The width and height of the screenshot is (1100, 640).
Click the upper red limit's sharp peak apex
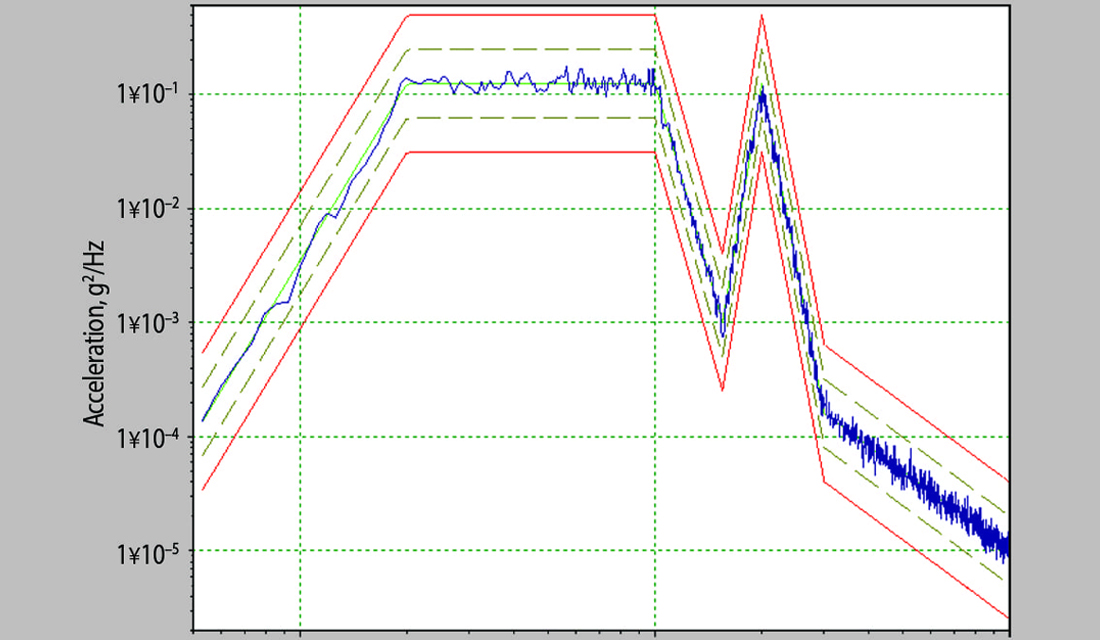pyautogui.click(x=762, y=15)
